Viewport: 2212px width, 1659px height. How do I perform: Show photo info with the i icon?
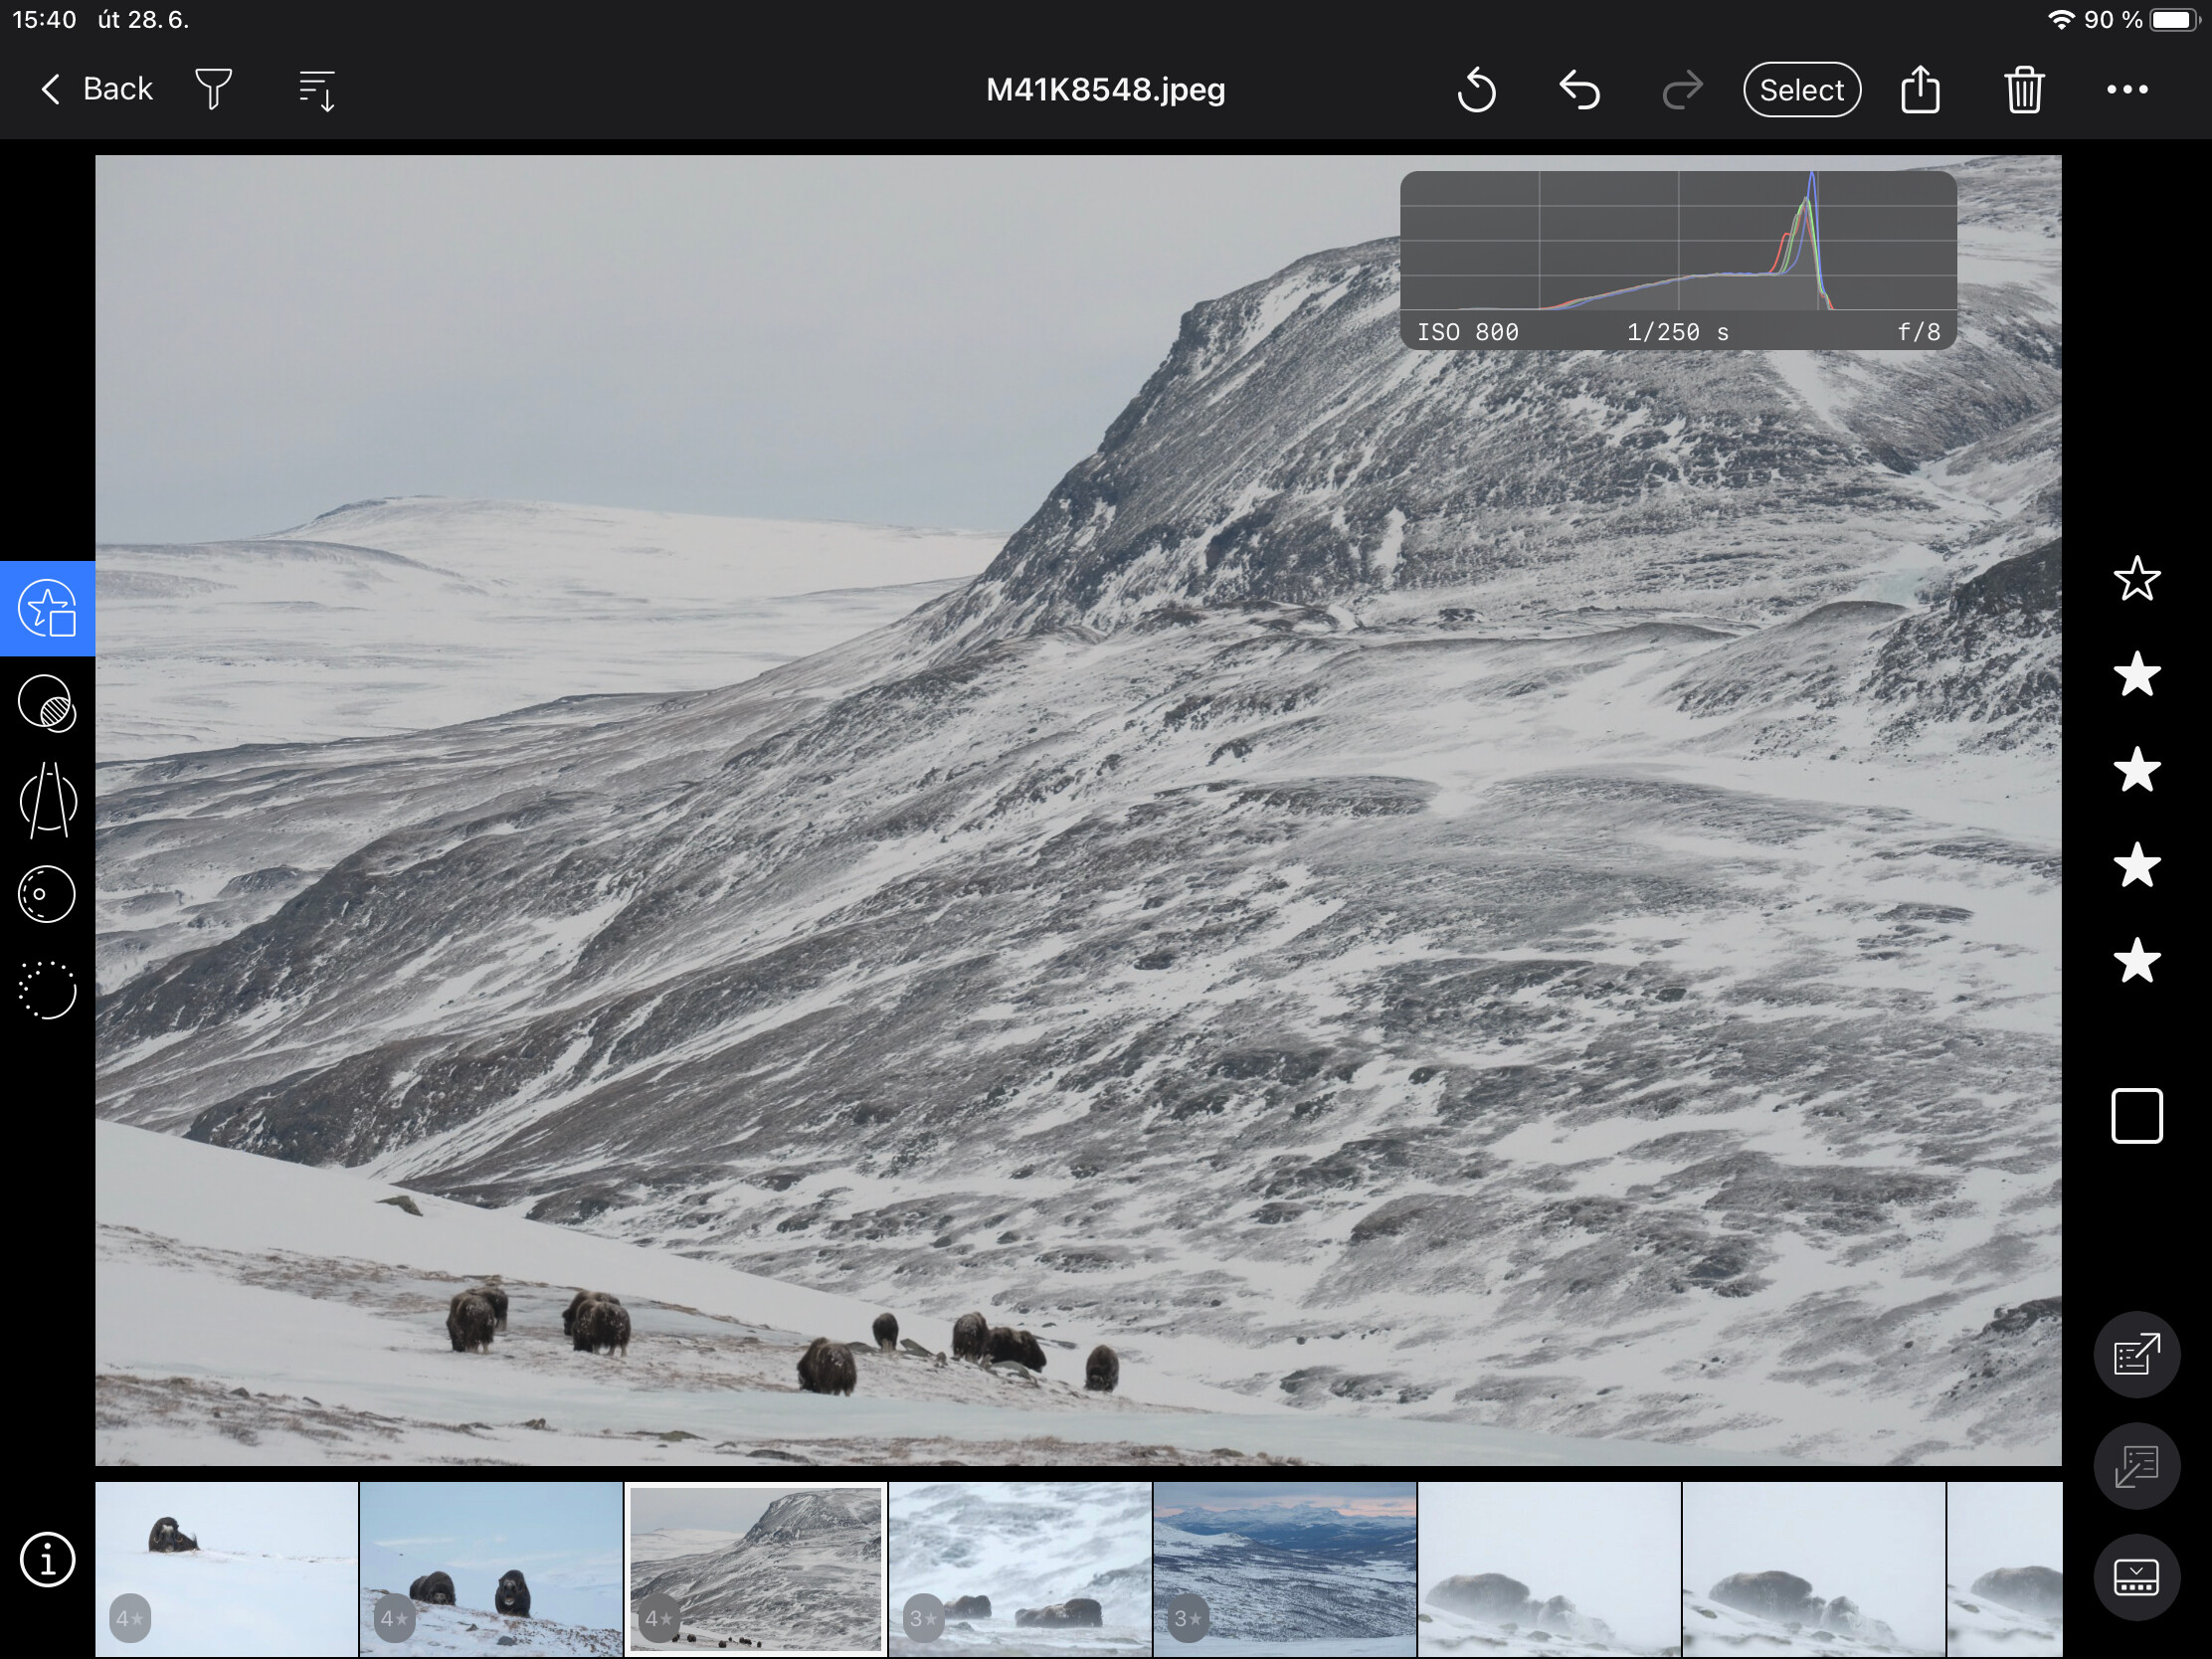point(47,1560)
